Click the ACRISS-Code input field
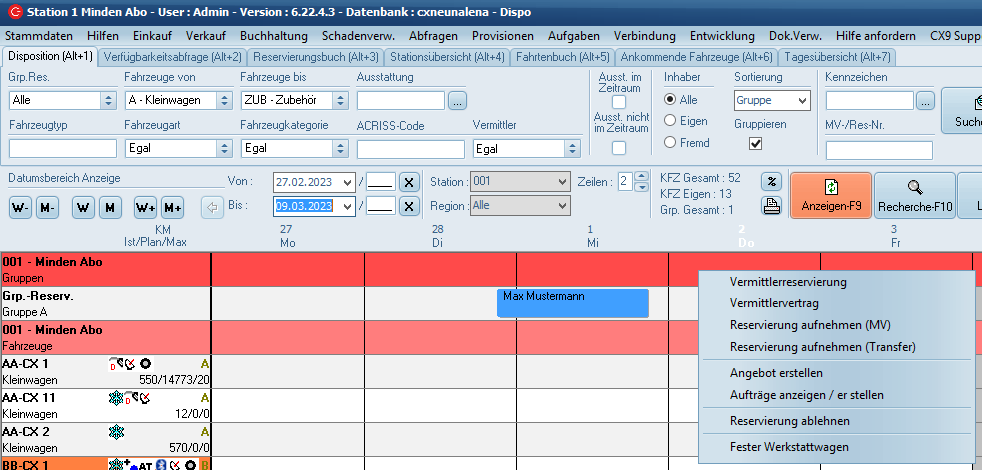This screenshot has height=470, width=982. click(x=410, y=148)
